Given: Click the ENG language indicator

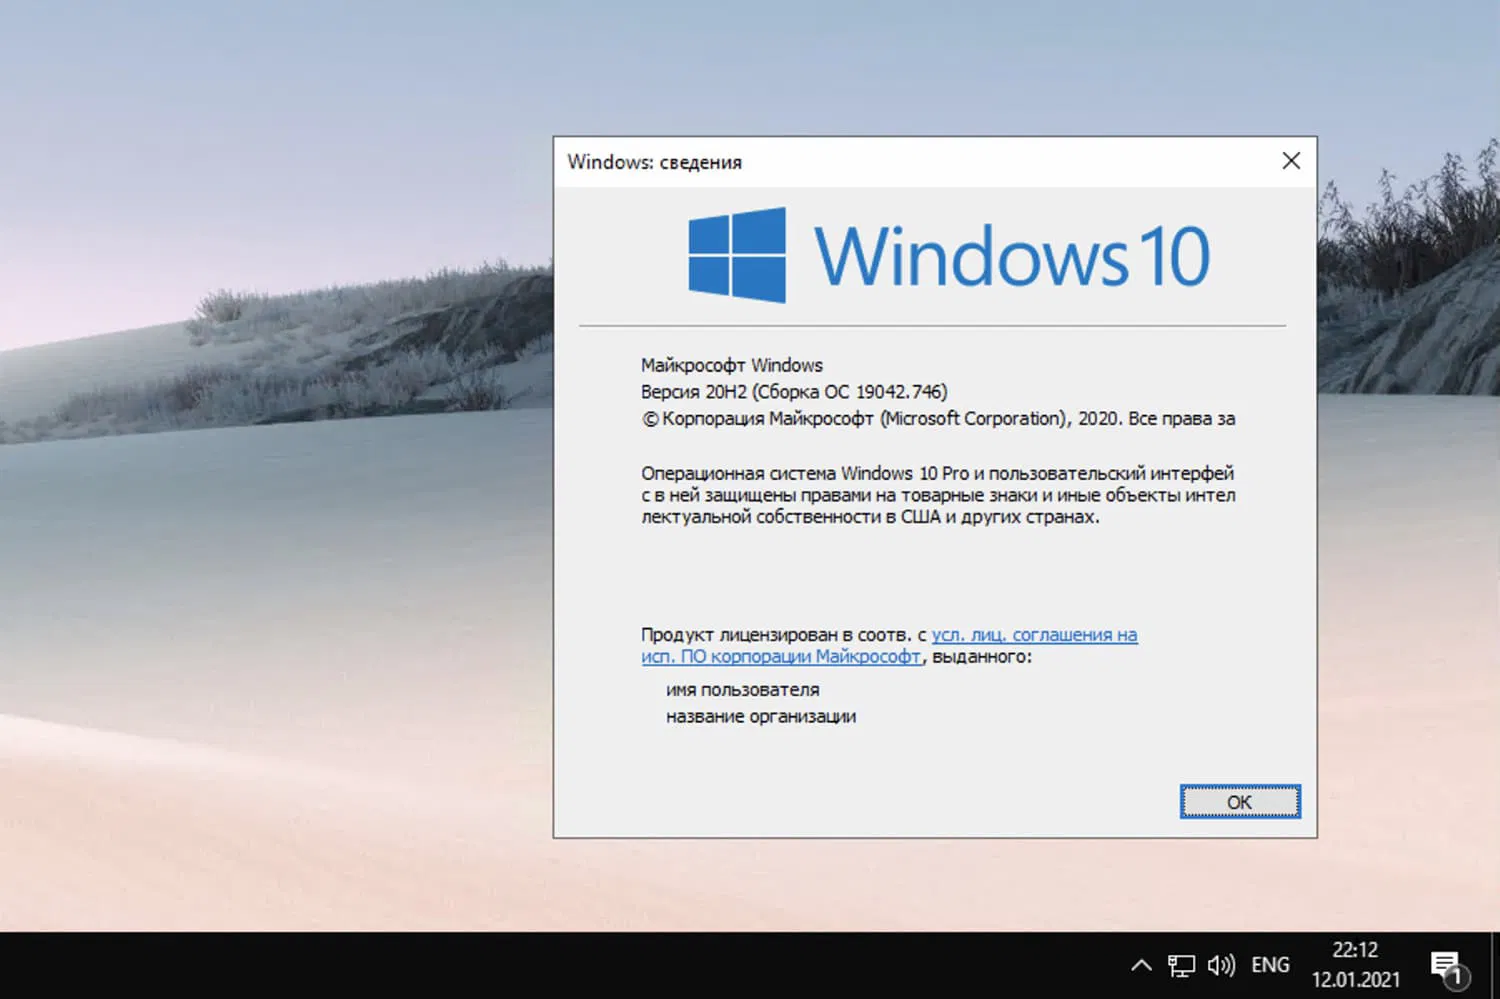Looking at the screenshot, I should pos(1269,963).
